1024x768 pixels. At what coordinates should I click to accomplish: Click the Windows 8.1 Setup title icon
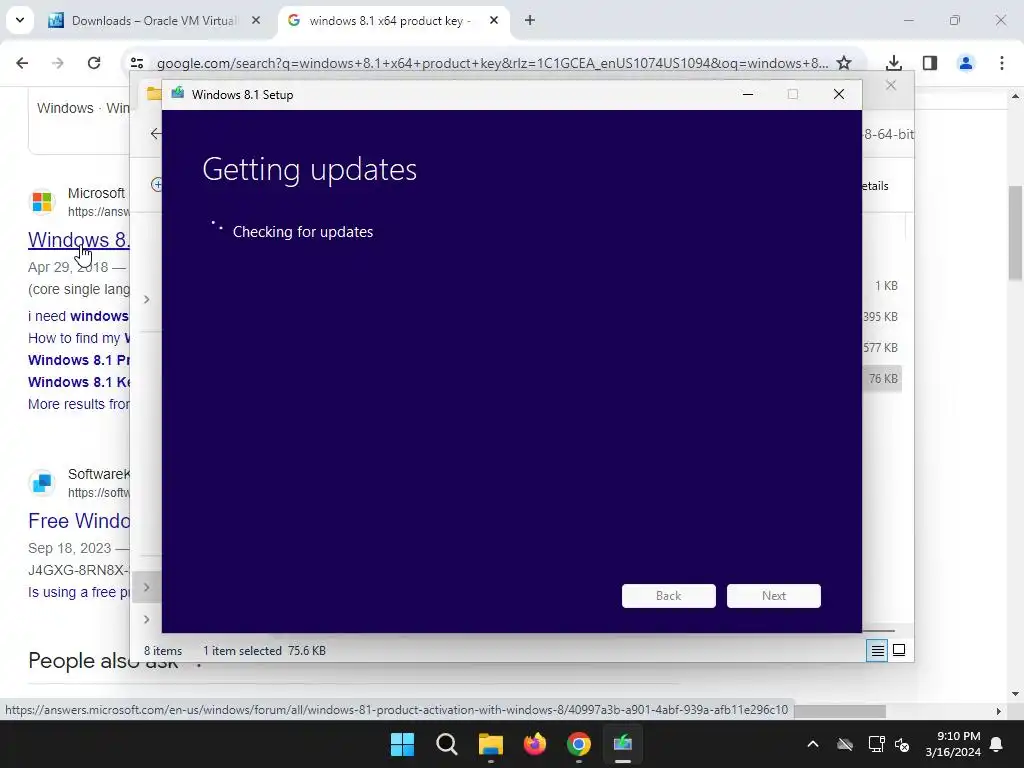[177, 94]
